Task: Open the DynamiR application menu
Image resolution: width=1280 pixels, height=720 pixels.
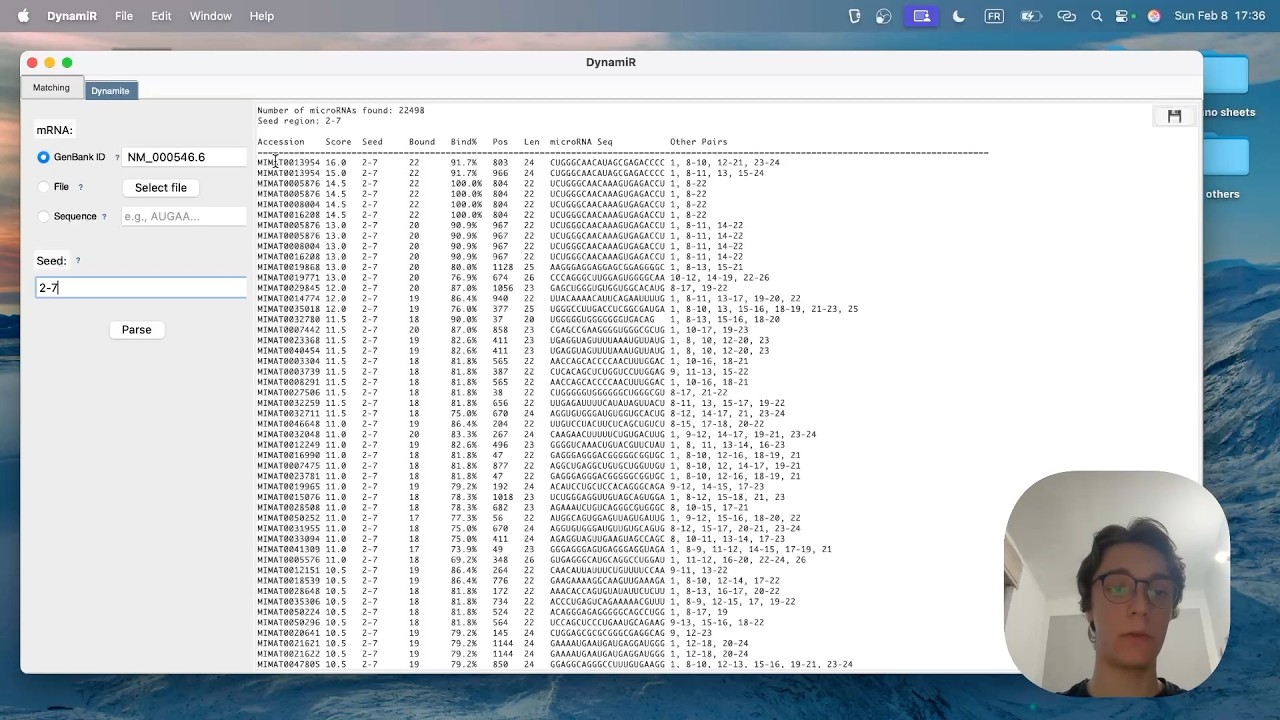Action: click(72, 16)
